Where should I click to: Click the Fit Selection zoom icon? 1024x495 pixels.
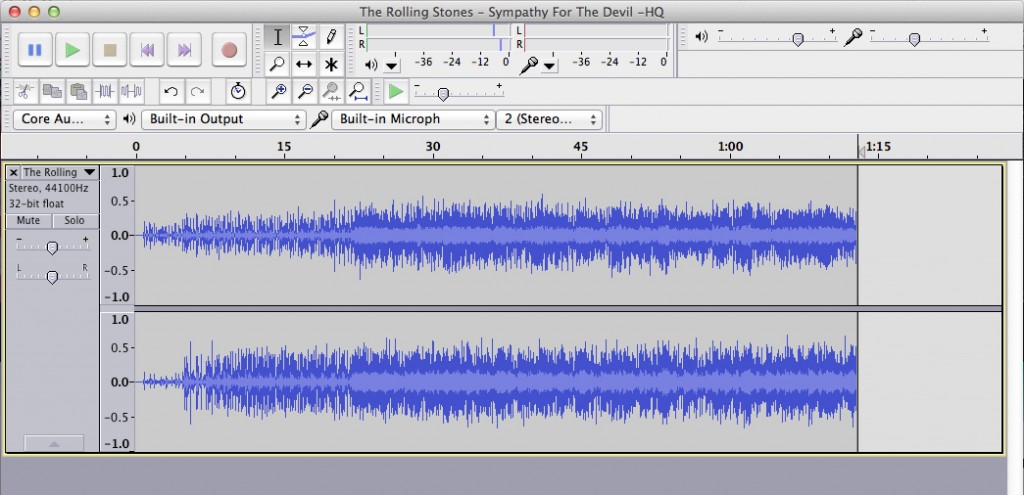(332, 91)
